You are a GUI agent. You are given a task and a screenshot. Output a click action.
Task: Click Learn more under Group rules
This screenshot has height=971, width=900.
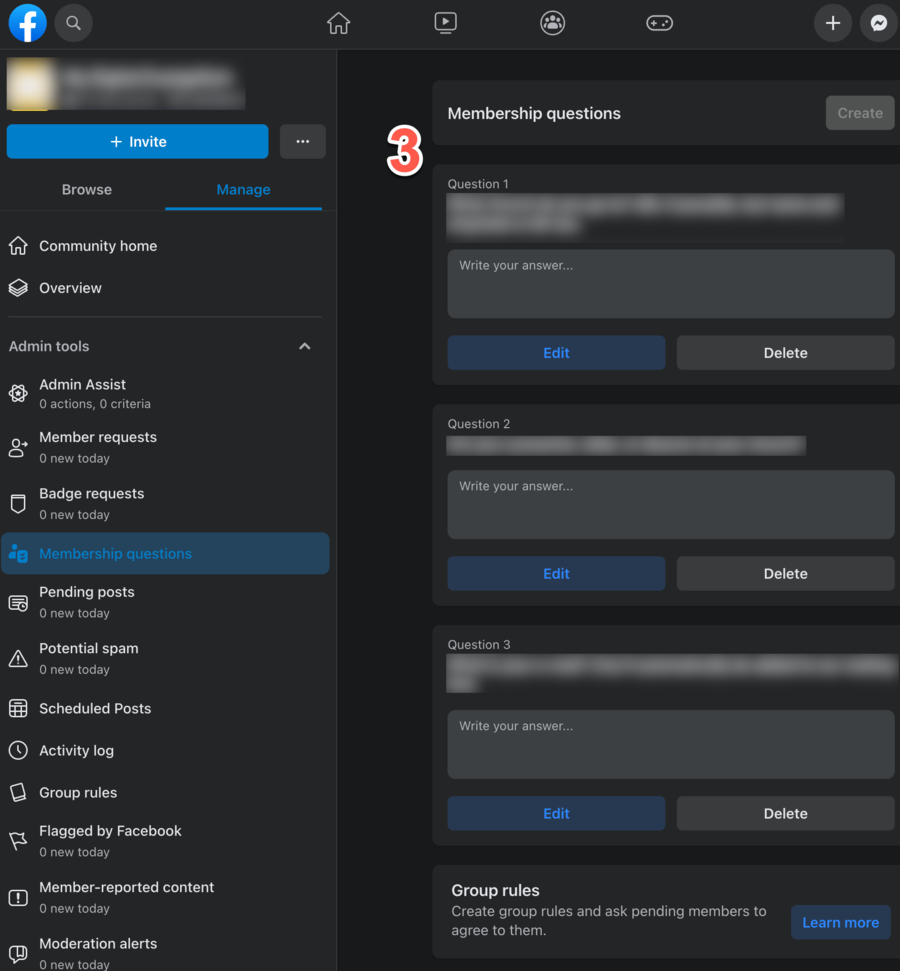point(840,922)
